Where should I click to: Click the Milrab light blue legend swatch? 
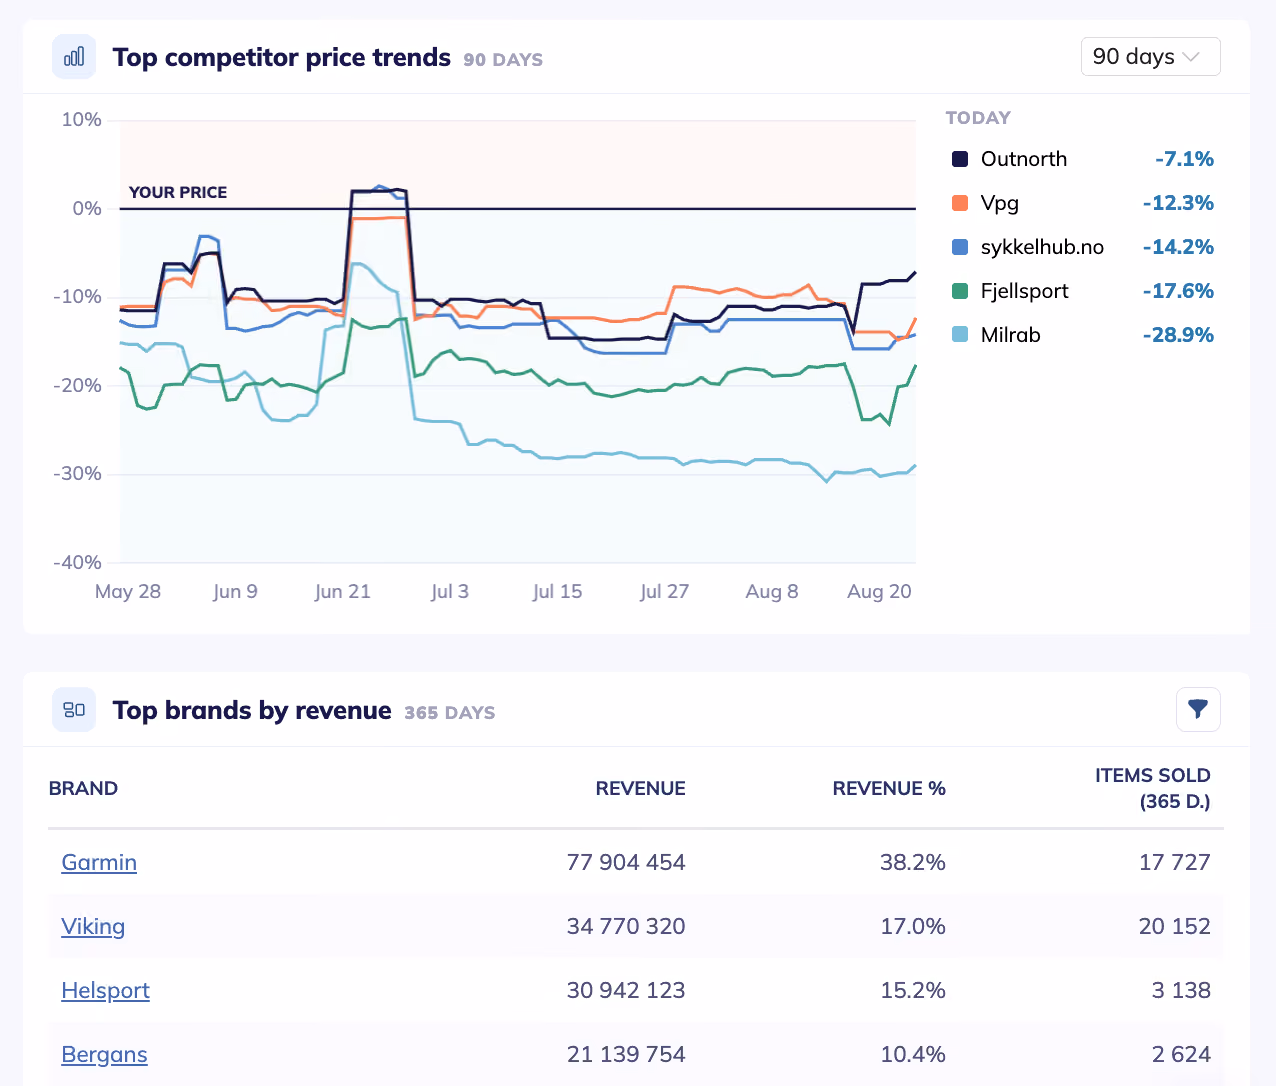click(x=960, y=335)
